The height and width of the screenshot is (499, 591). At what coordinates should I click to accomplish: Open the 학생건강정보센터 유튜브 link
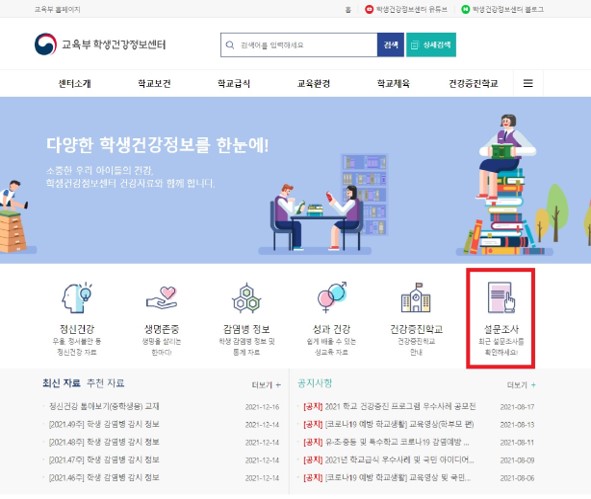coord(406,9)
